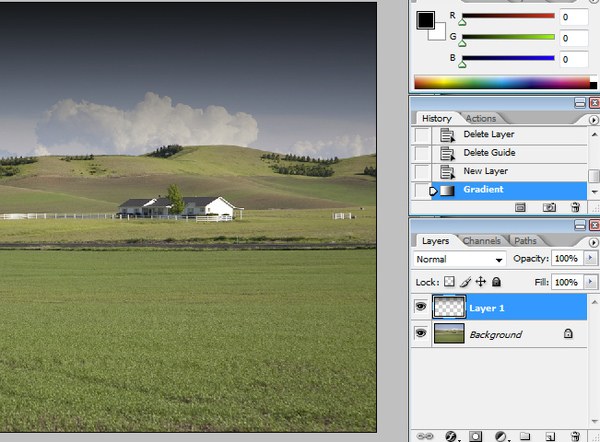Click the black foreground color swatch
The image size is (600, 442).
(x=426, y=20)
